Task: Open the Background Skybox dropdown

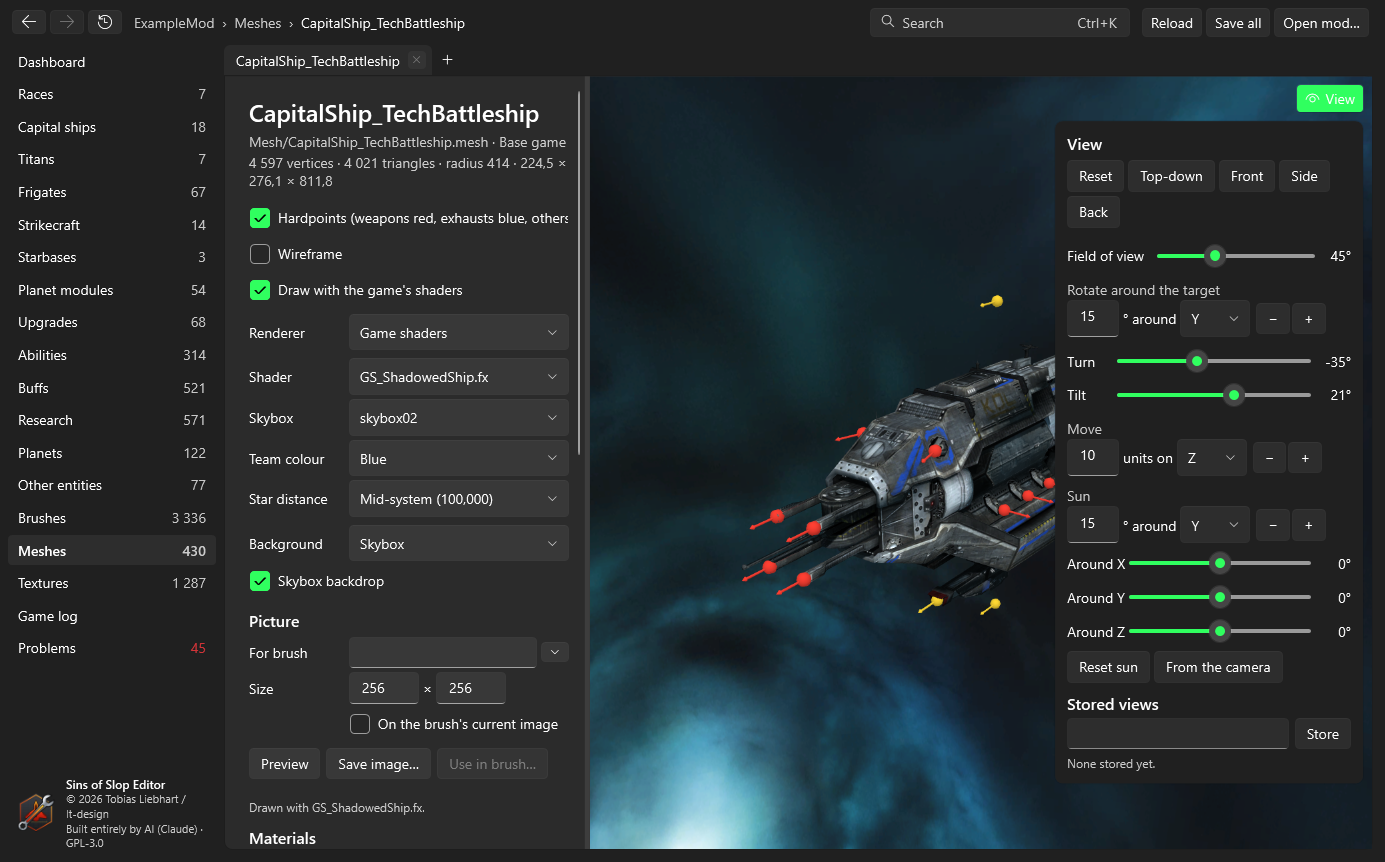Action: click(458, 544)
